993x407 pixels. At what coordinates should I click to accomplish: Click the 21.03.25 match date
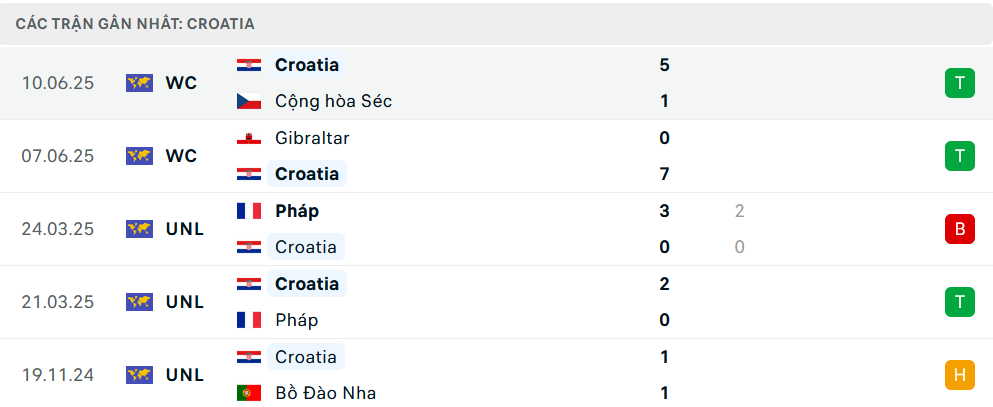coord(58,302)
